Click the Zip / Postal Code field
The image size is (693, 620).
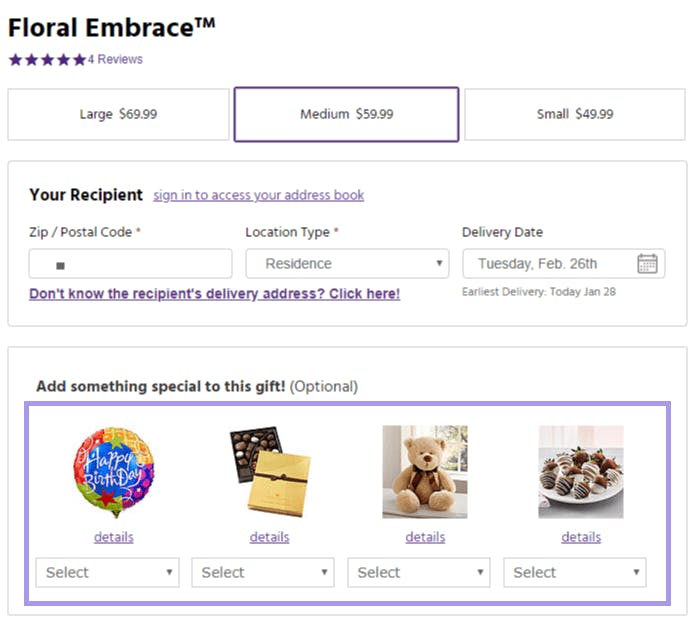pos(130,263)
